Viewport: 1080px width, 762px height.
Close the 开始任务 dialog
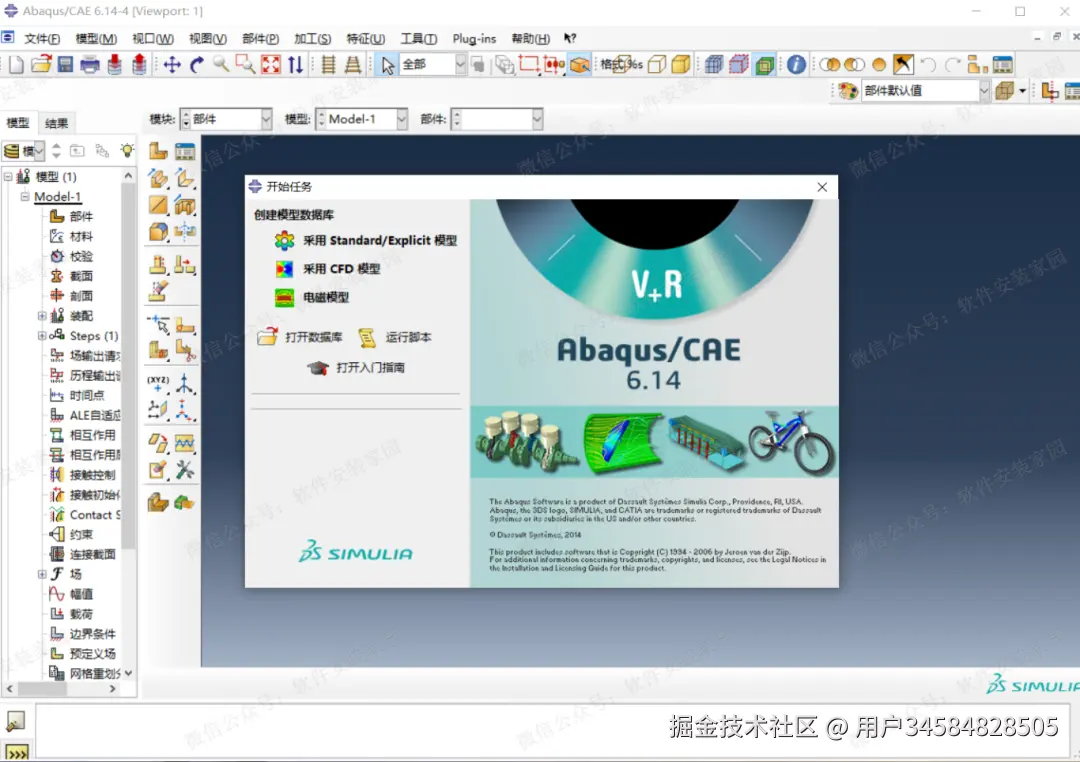pos(822,187)
